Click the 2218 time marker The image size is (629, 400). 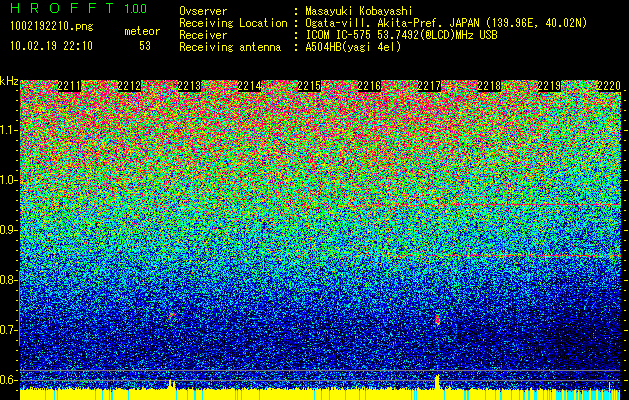click(489, 86)
